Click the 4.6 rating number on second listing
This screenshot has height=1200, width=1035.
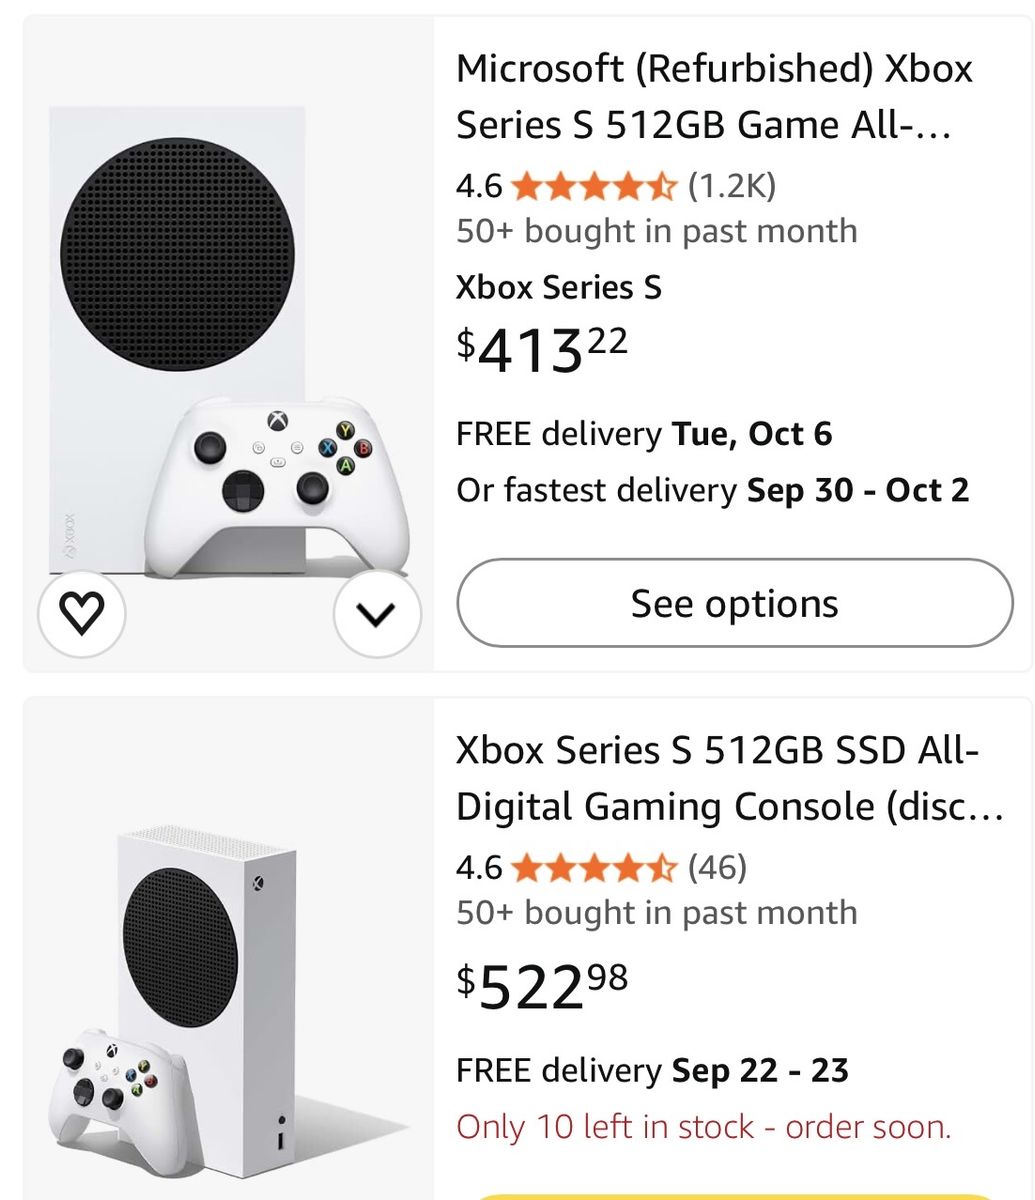tap(479, 867)
